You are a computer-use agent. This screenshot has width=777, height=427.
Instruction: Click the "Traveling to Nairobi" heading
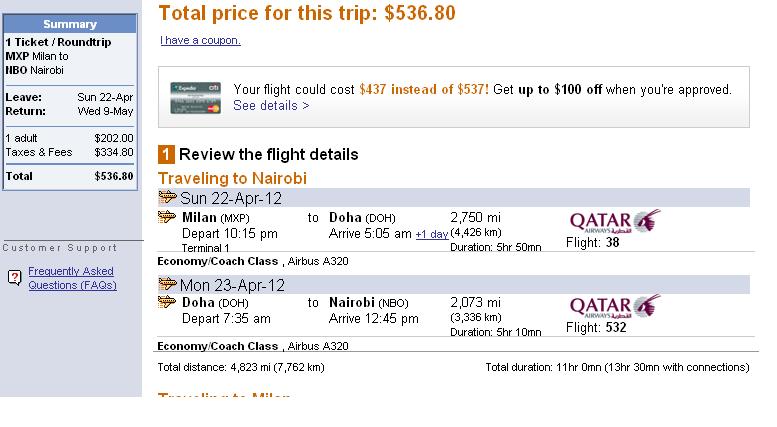232,178
